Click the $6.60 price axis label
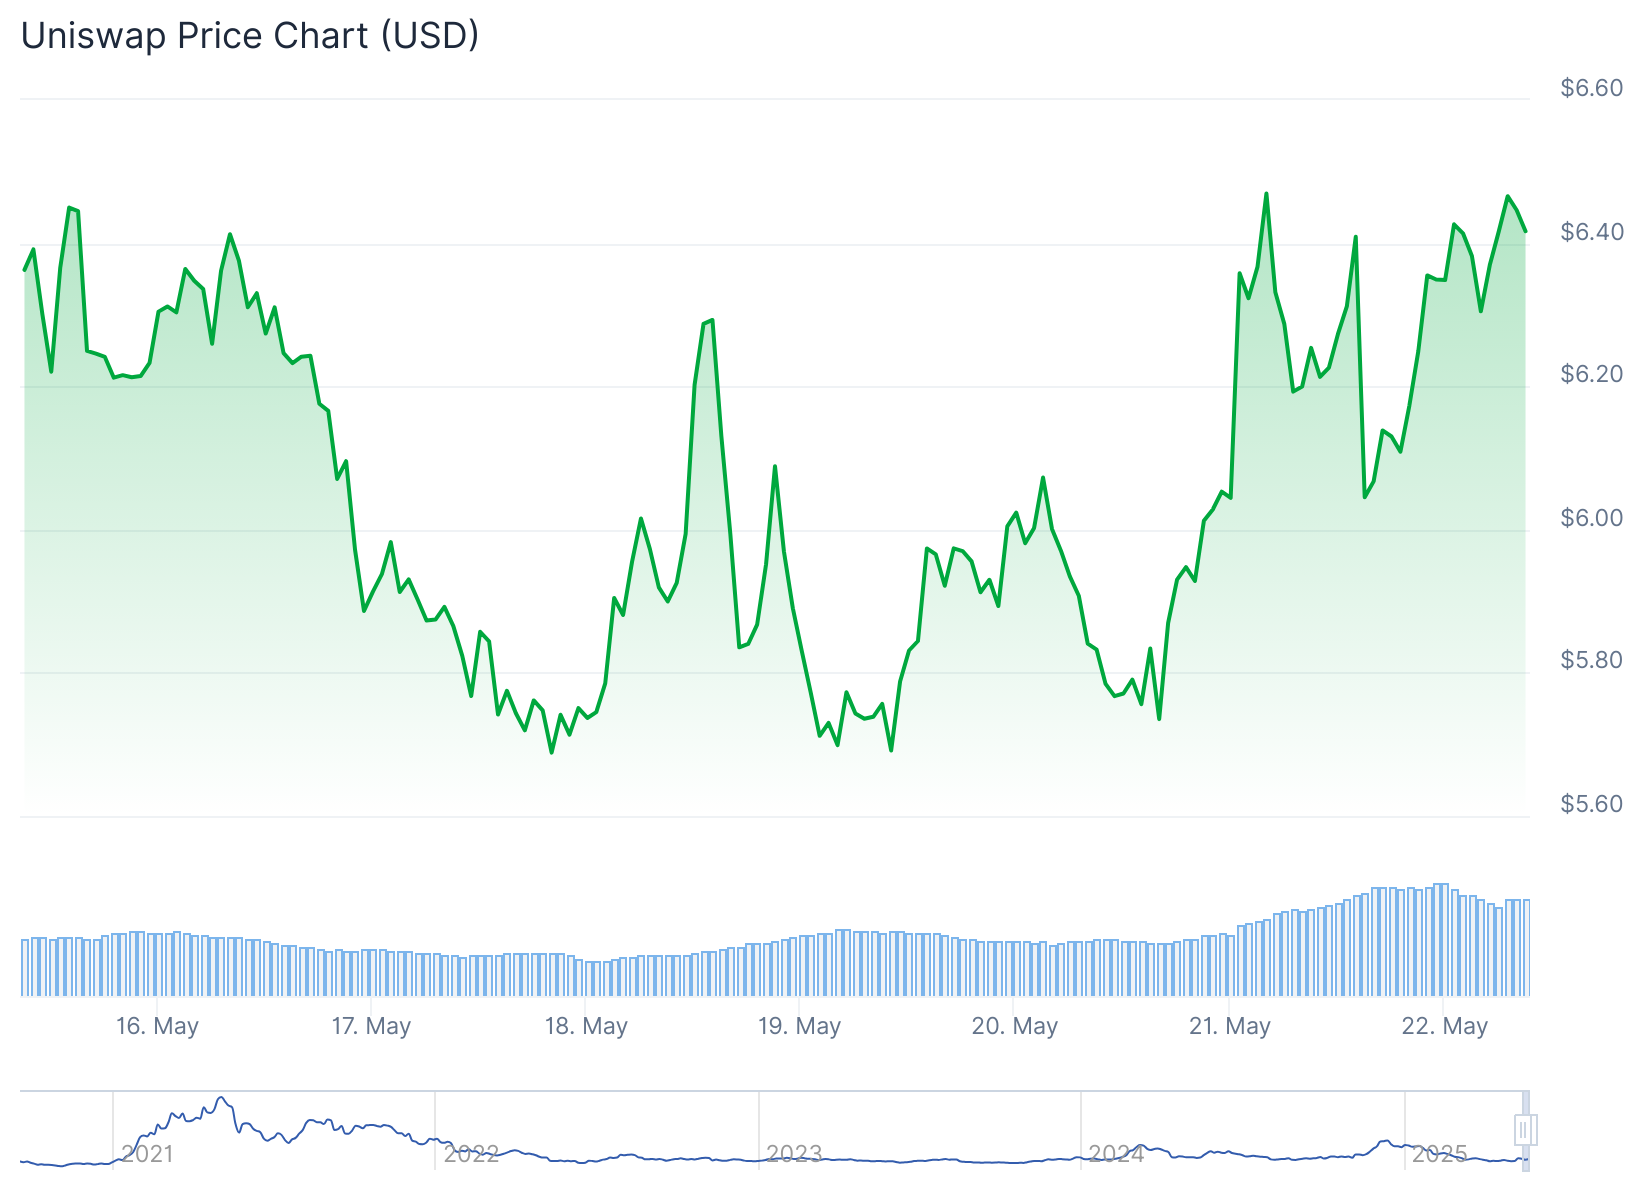Image resolution: width=1644 pixels, height=1200 pixels. coord(1592,88)
